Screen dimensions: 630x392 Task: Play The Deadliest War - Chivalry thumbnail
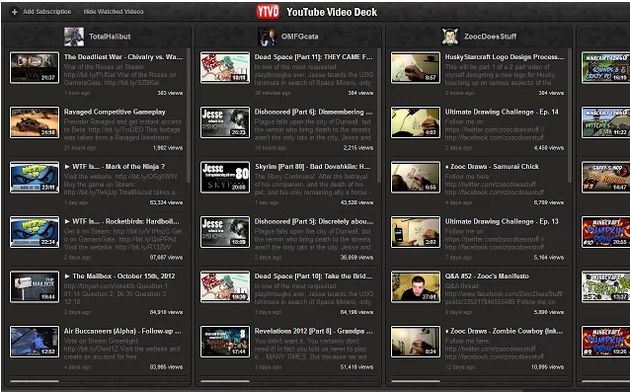35,67
